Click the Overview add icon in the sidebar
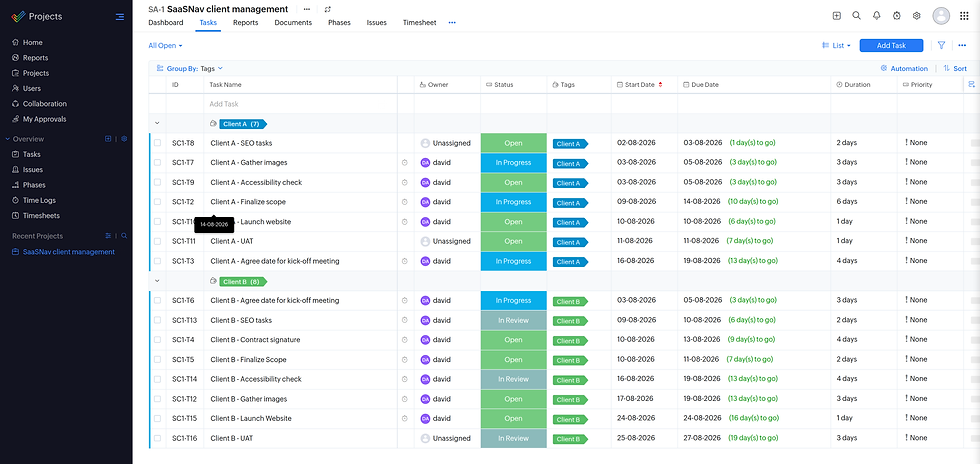 point(108,139)
